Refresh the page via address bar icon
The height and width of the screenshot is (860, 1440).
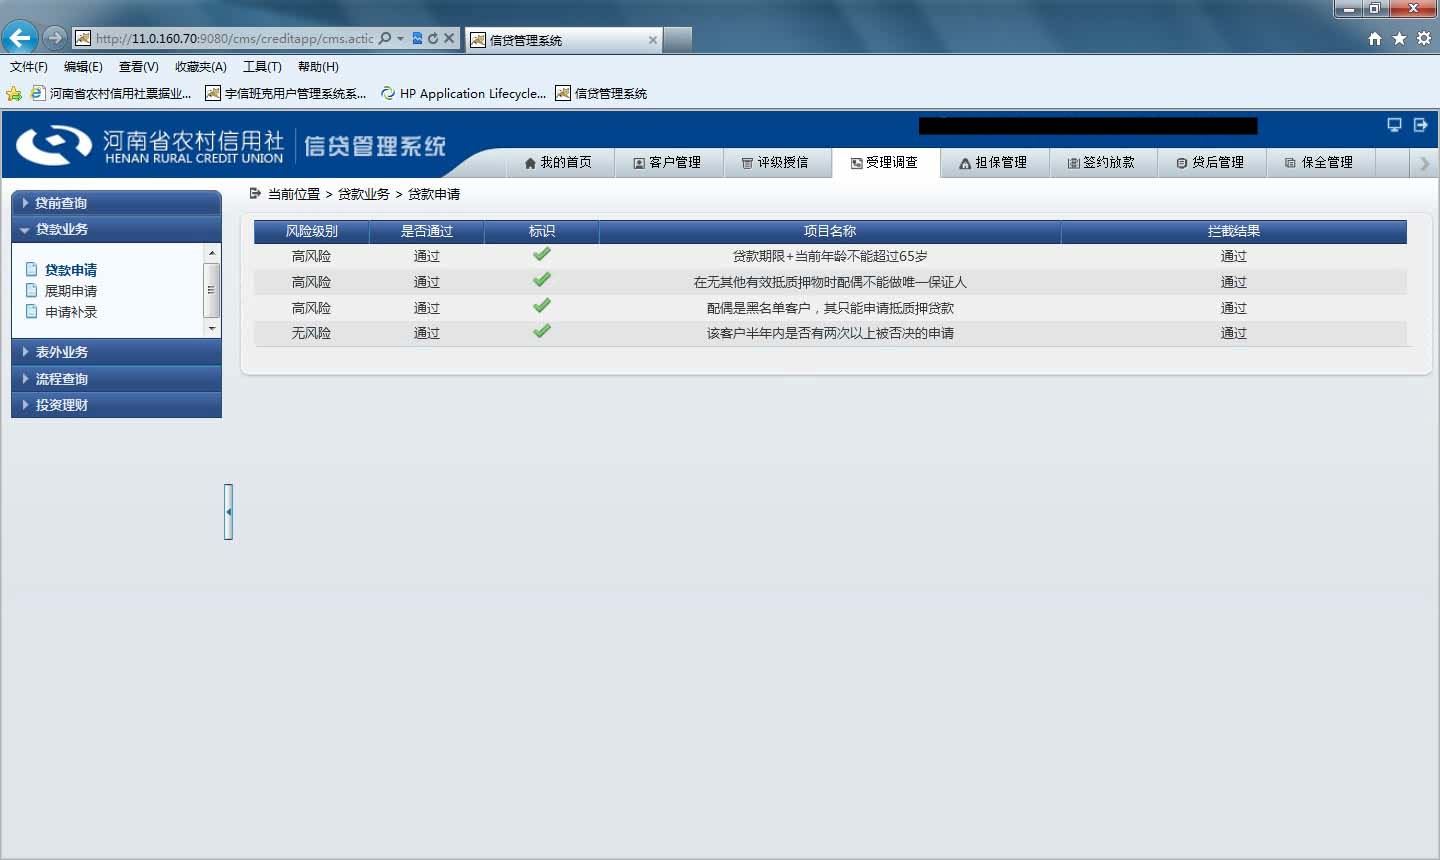[x=433, y=38]
